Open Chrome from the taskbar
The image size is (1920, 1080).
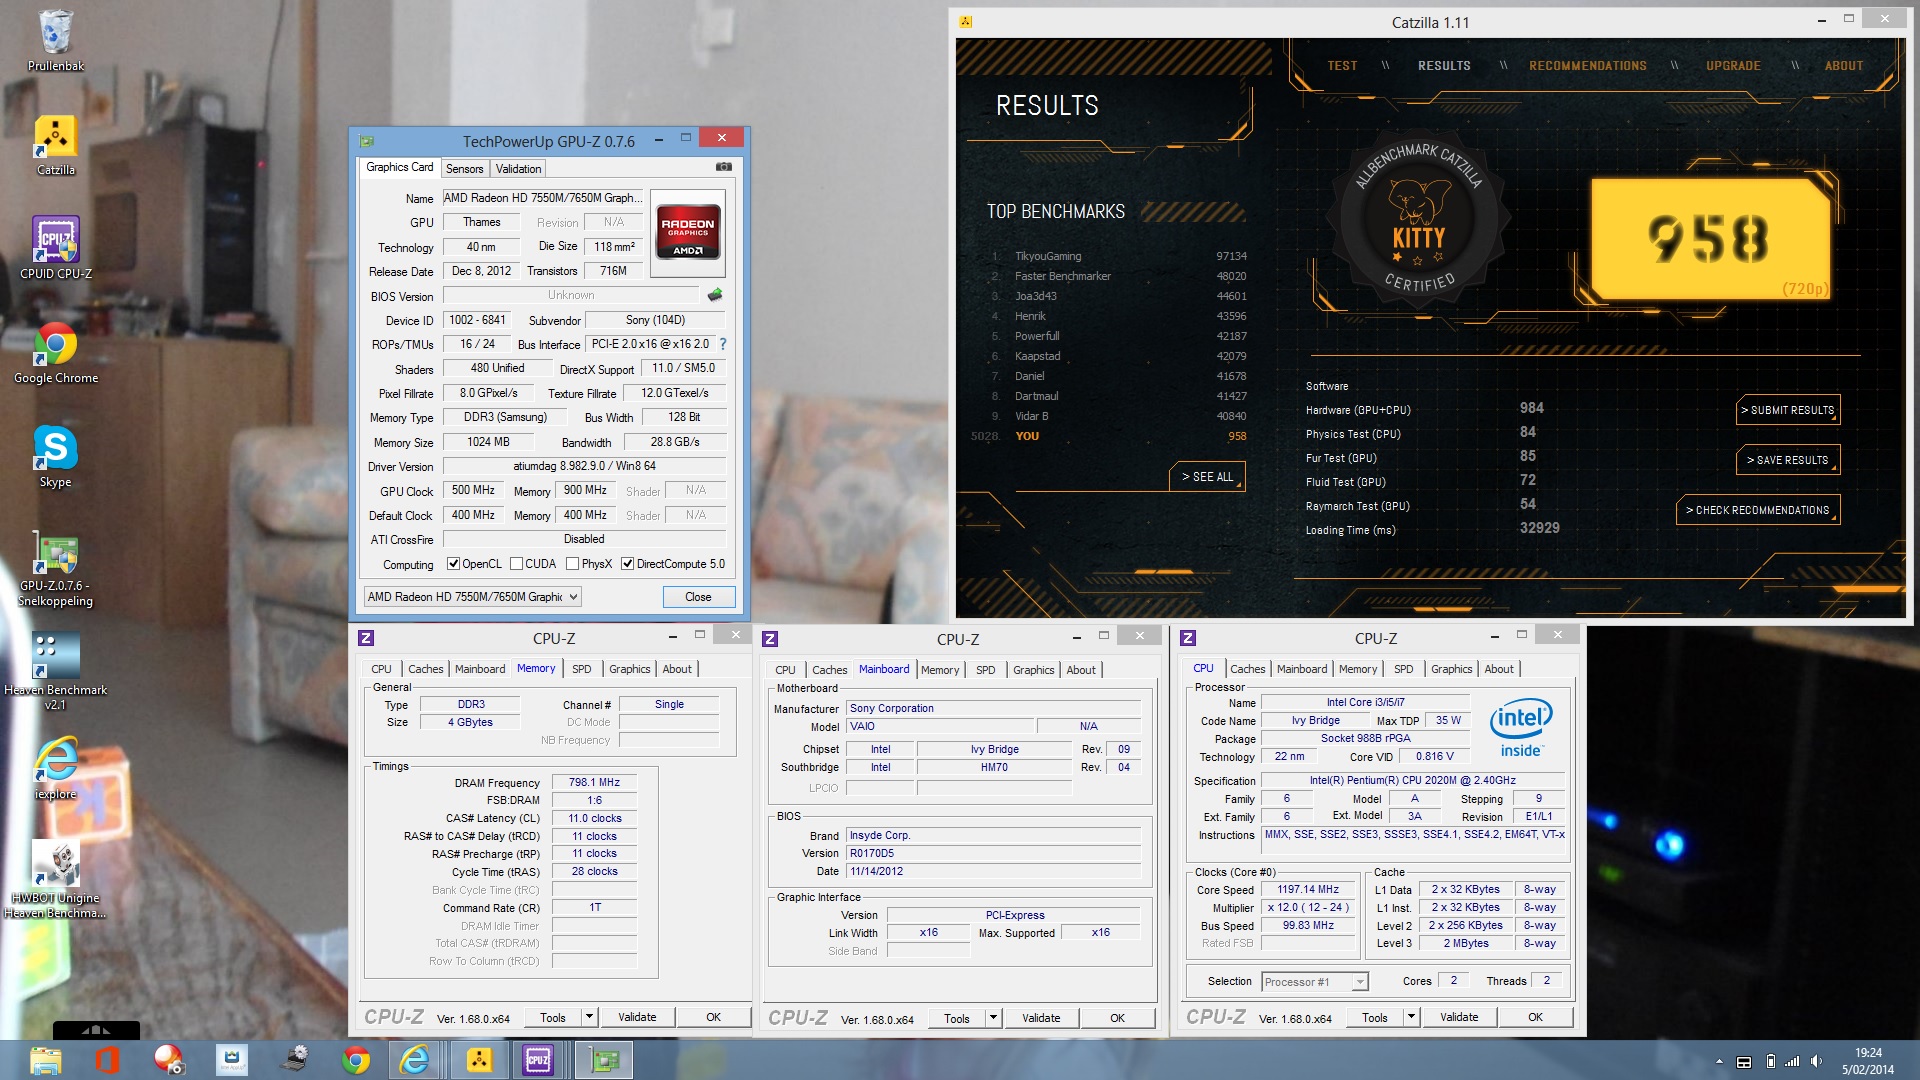coord(355,1060)
